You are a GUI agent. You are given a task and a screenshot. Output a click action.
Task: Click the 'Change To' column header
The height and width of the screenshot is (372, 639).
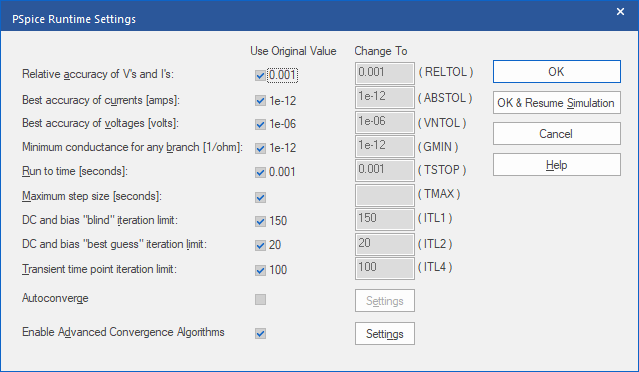click(x=381, y=51)
